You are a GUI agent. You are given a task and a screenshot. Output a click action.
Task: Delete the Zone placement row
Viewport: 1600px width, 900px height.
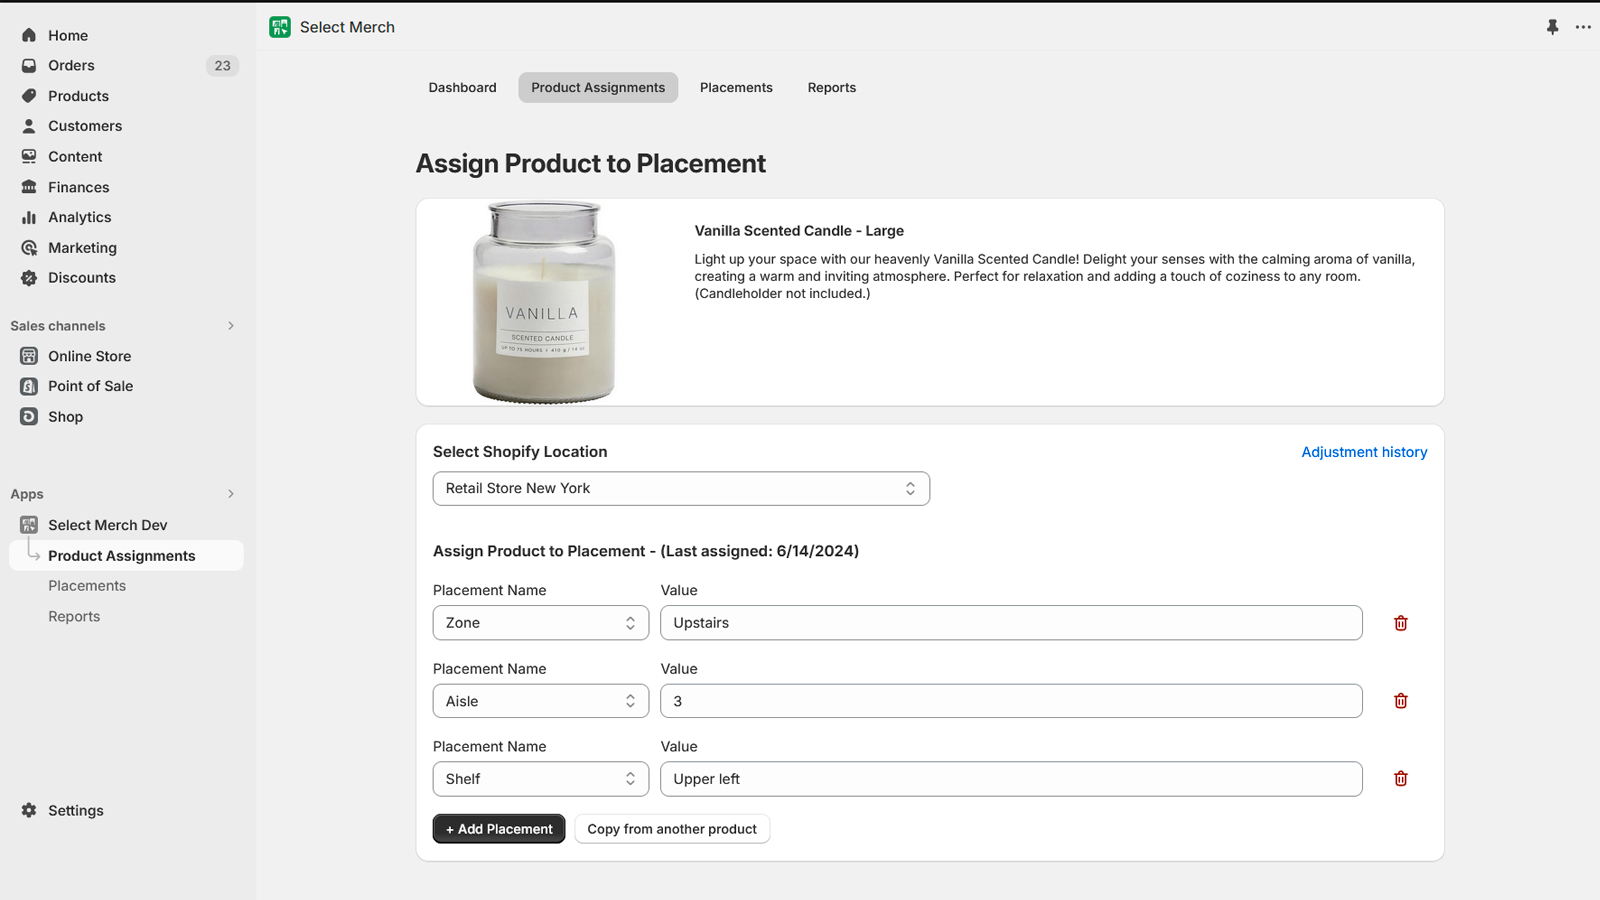pyautogui.click(x=1401, y=623)
